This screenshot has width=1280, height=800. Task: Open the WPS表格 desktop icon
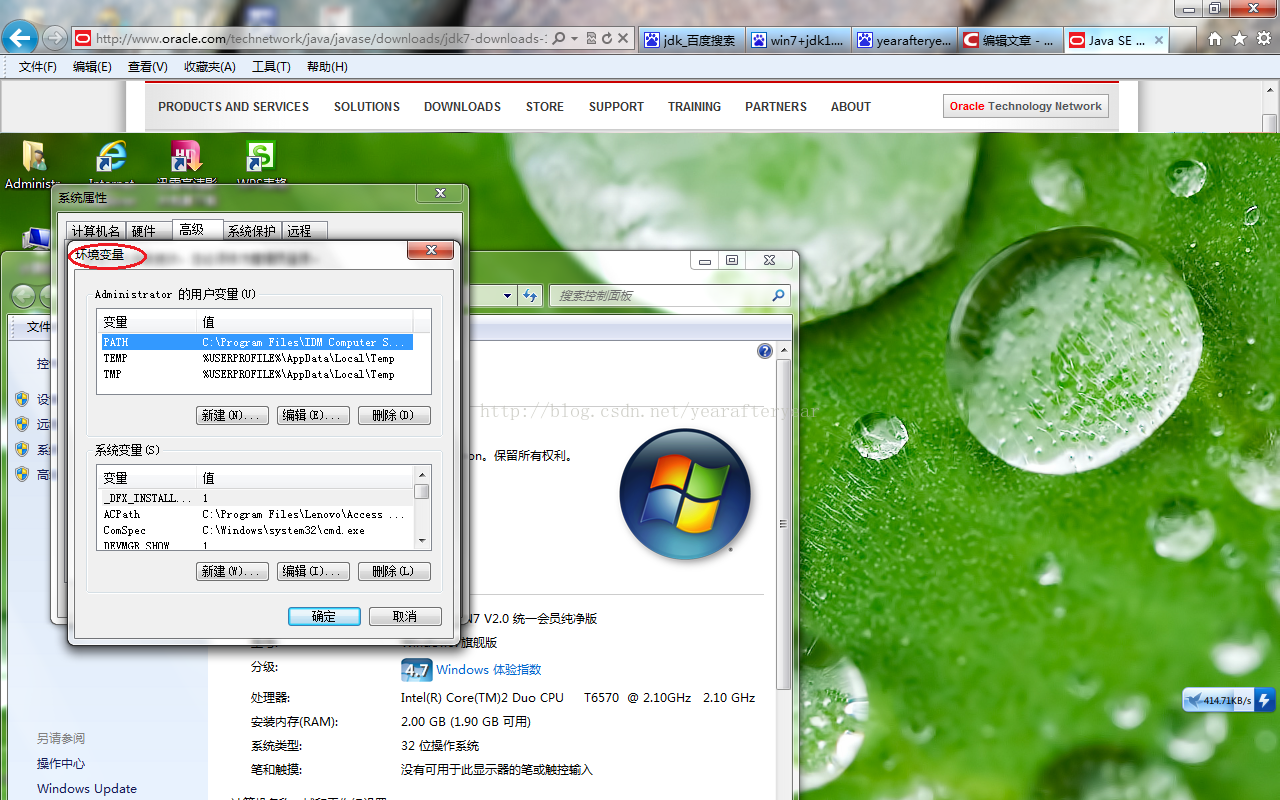(x=261, y=164)
